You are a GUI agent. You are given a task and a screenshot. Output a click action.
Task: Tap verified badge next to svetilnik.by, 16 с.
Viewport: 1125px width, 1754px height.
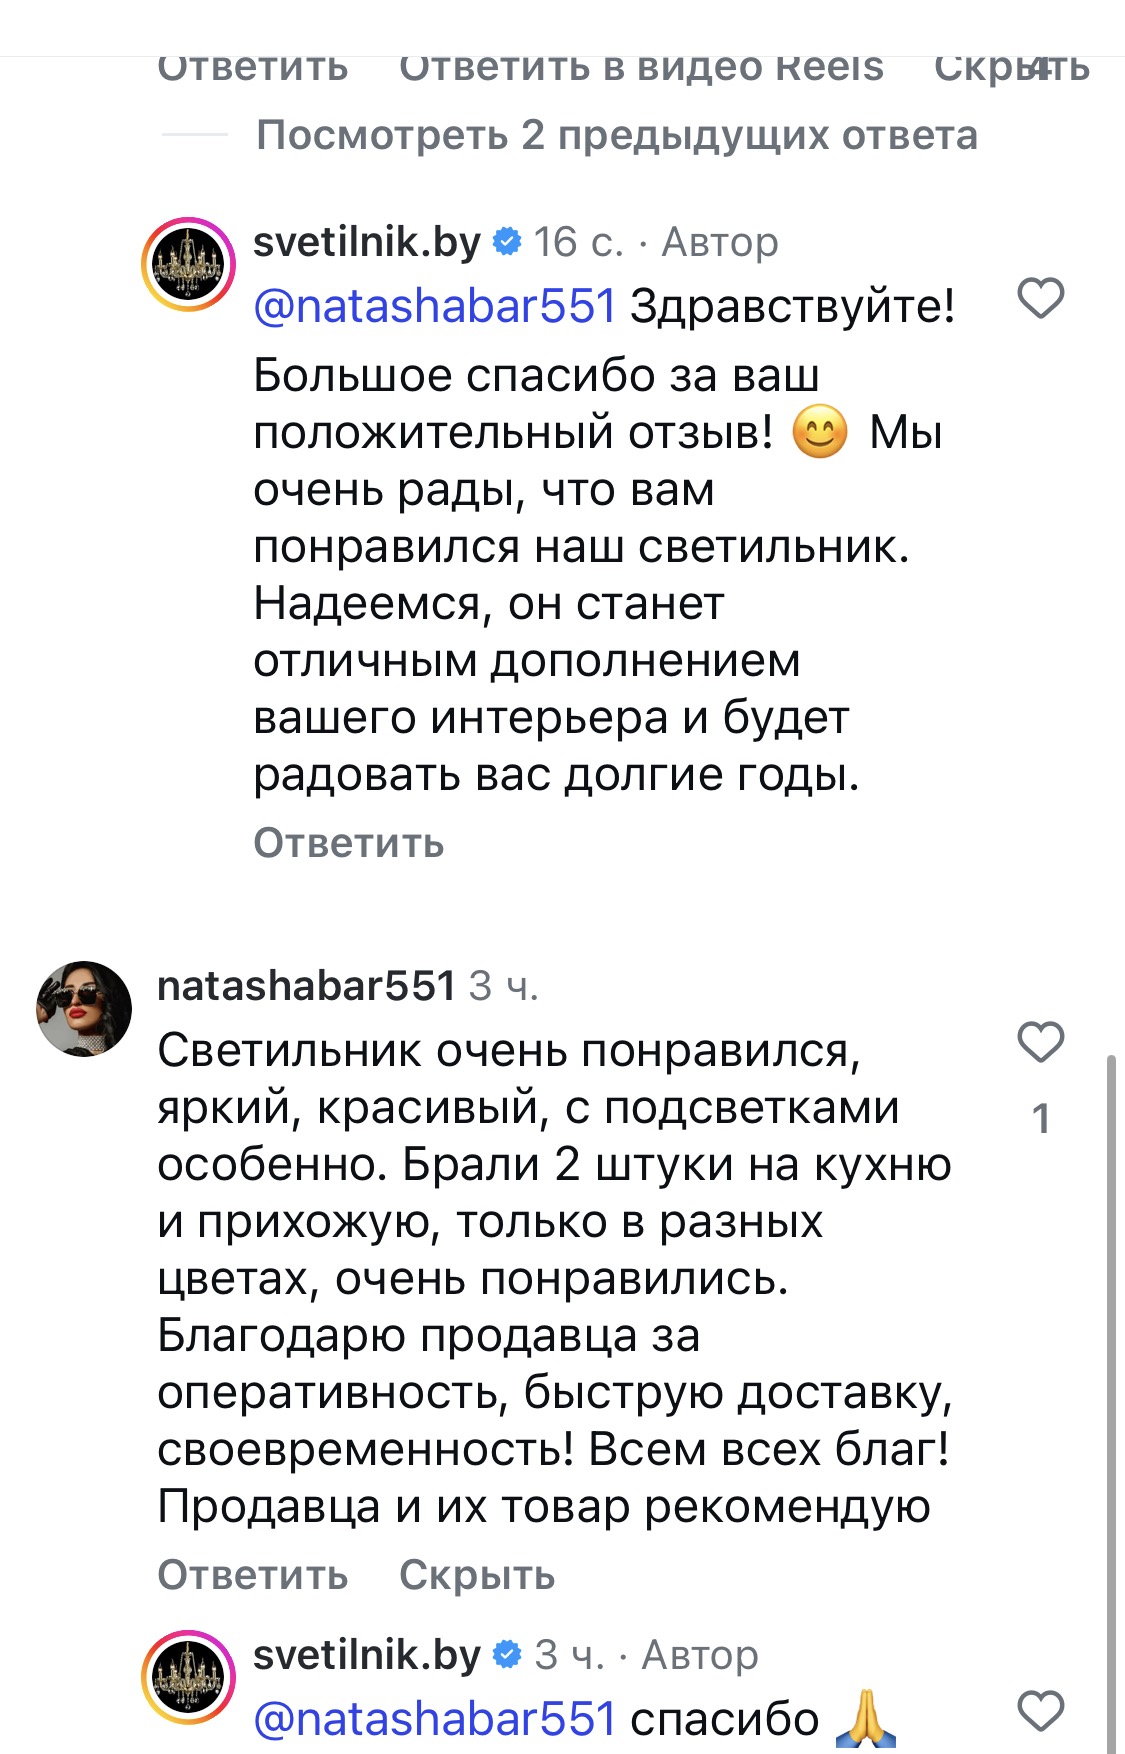point(508,242)
